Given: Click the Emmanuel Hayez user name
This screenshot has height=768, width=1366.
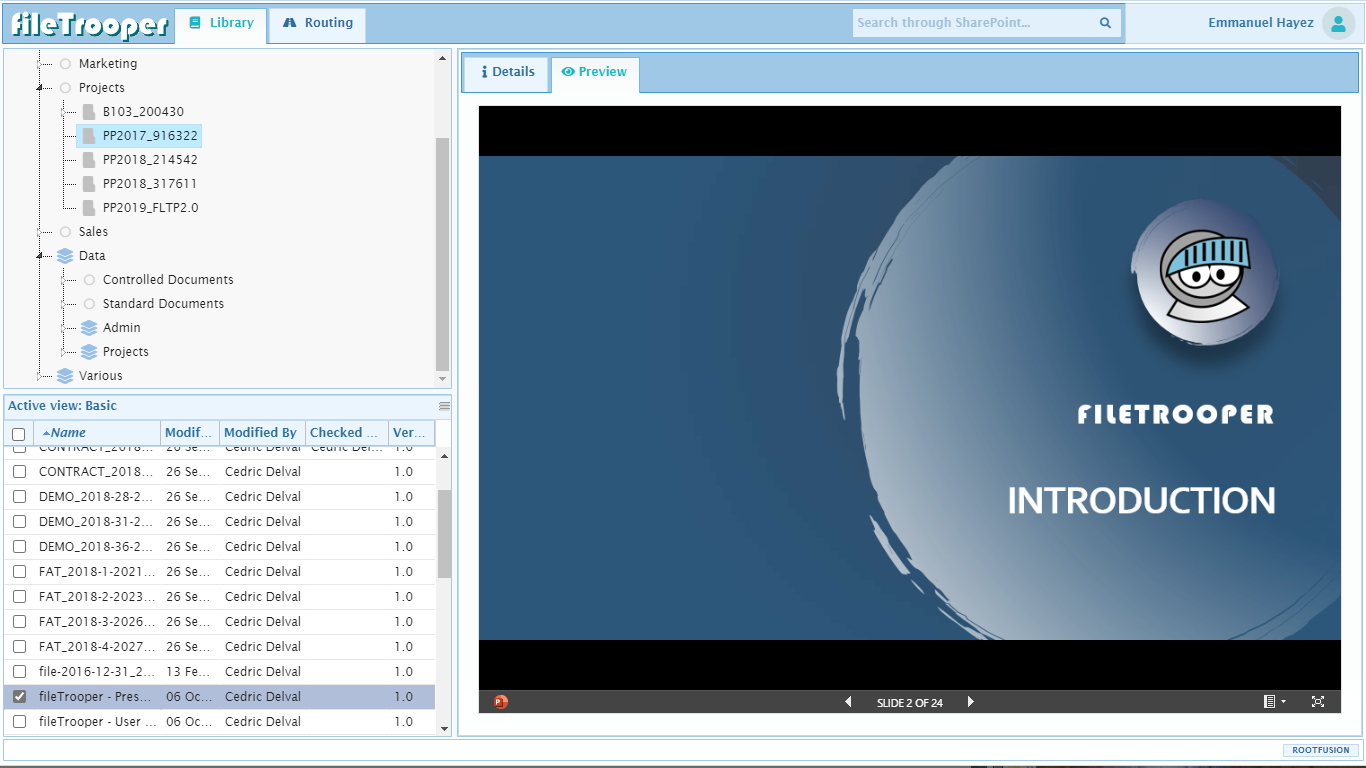Looking at the screenshot, I should pyautogui.click(x=1261, y=23).
